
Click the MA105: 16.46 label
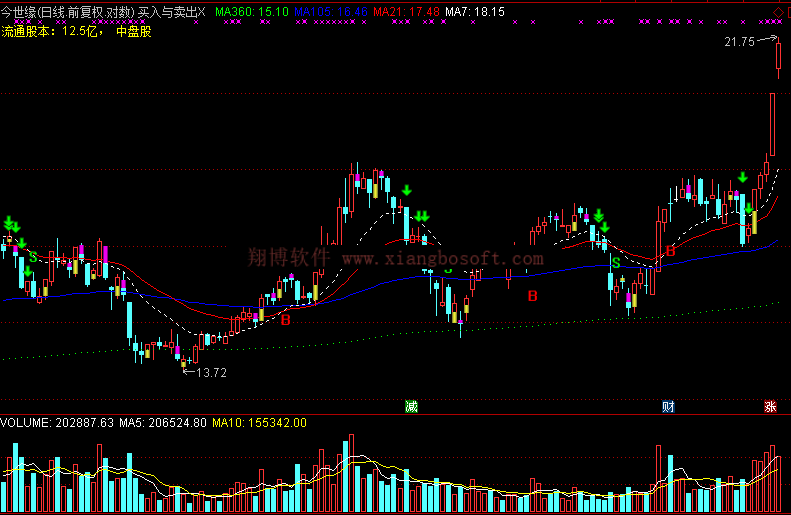pyautogui.click(x=331, y=12)
